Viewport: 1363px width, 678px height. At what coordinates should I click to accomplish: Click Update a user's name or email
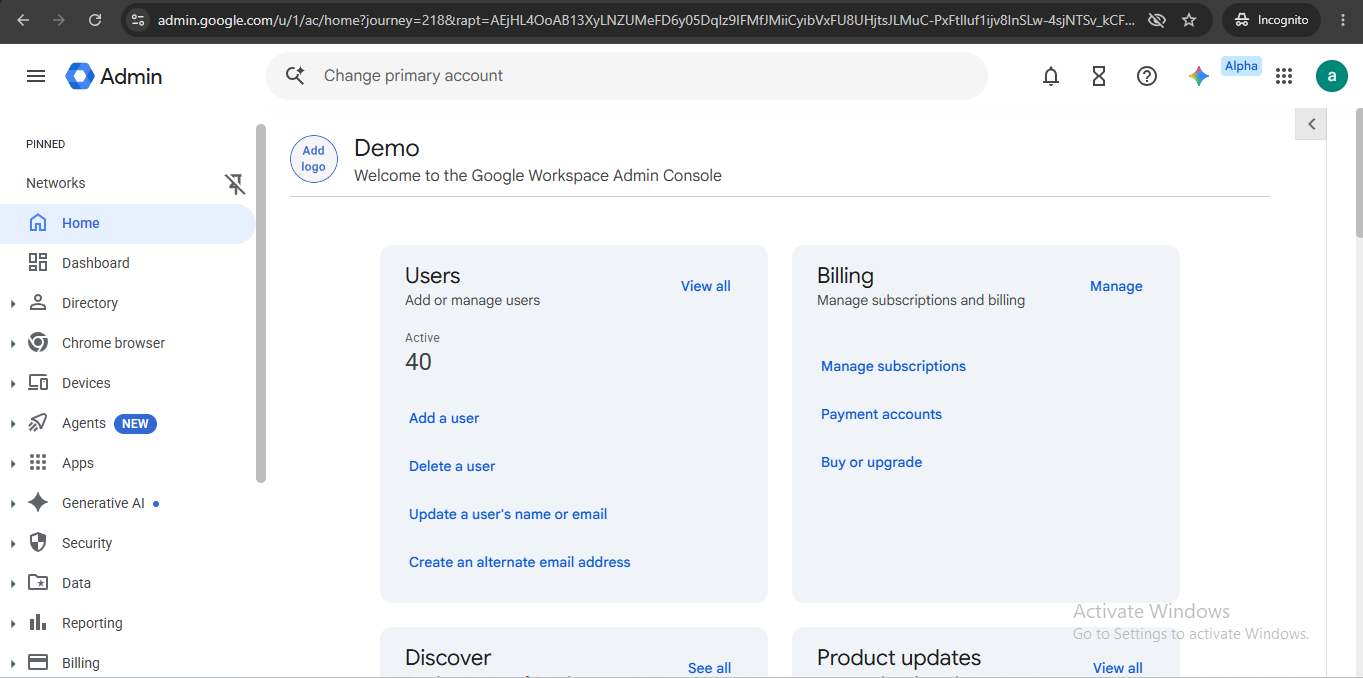point(508,514)
